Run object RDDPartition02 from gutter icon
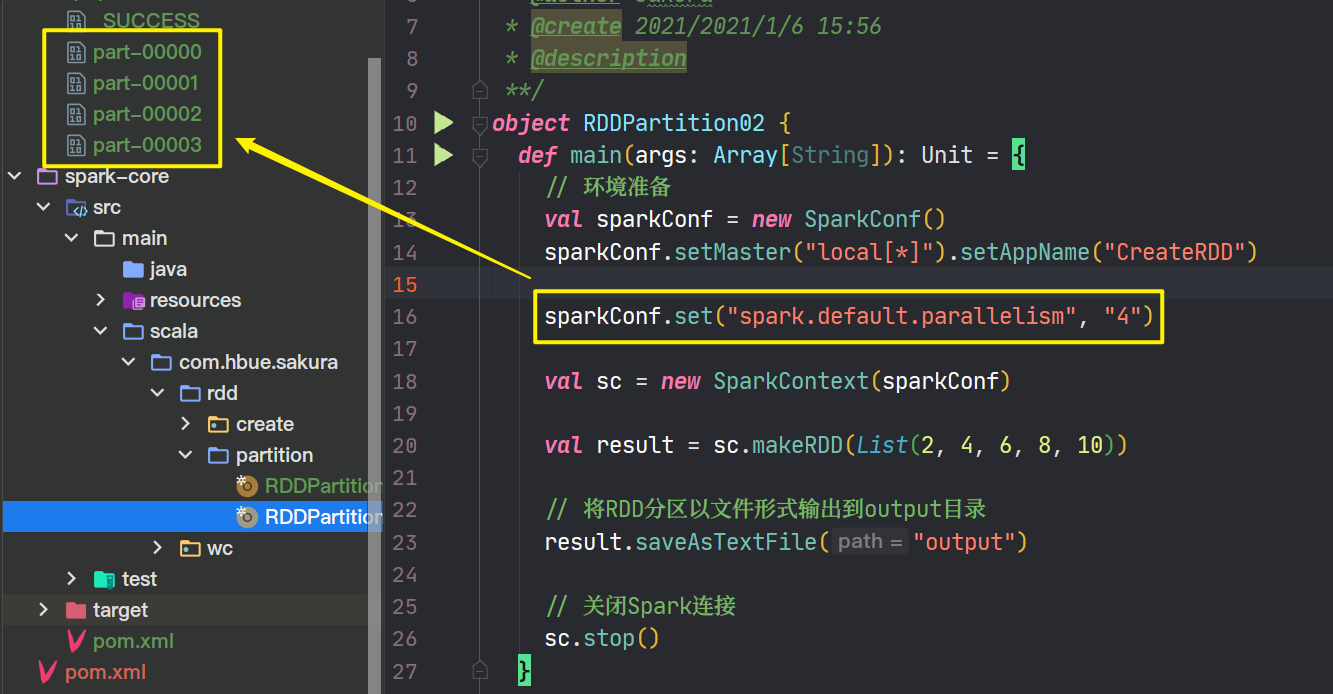 pyautogui.click(x=443, y=123)
